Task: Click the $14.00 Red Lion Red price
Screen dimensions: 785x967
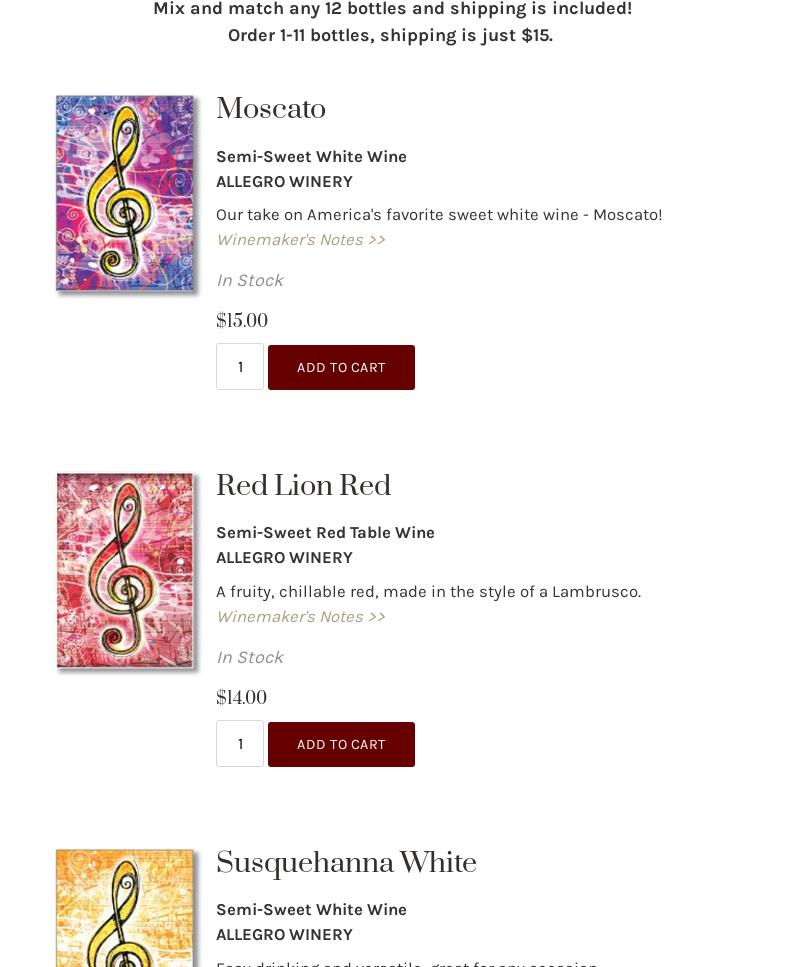Action: 241,698
